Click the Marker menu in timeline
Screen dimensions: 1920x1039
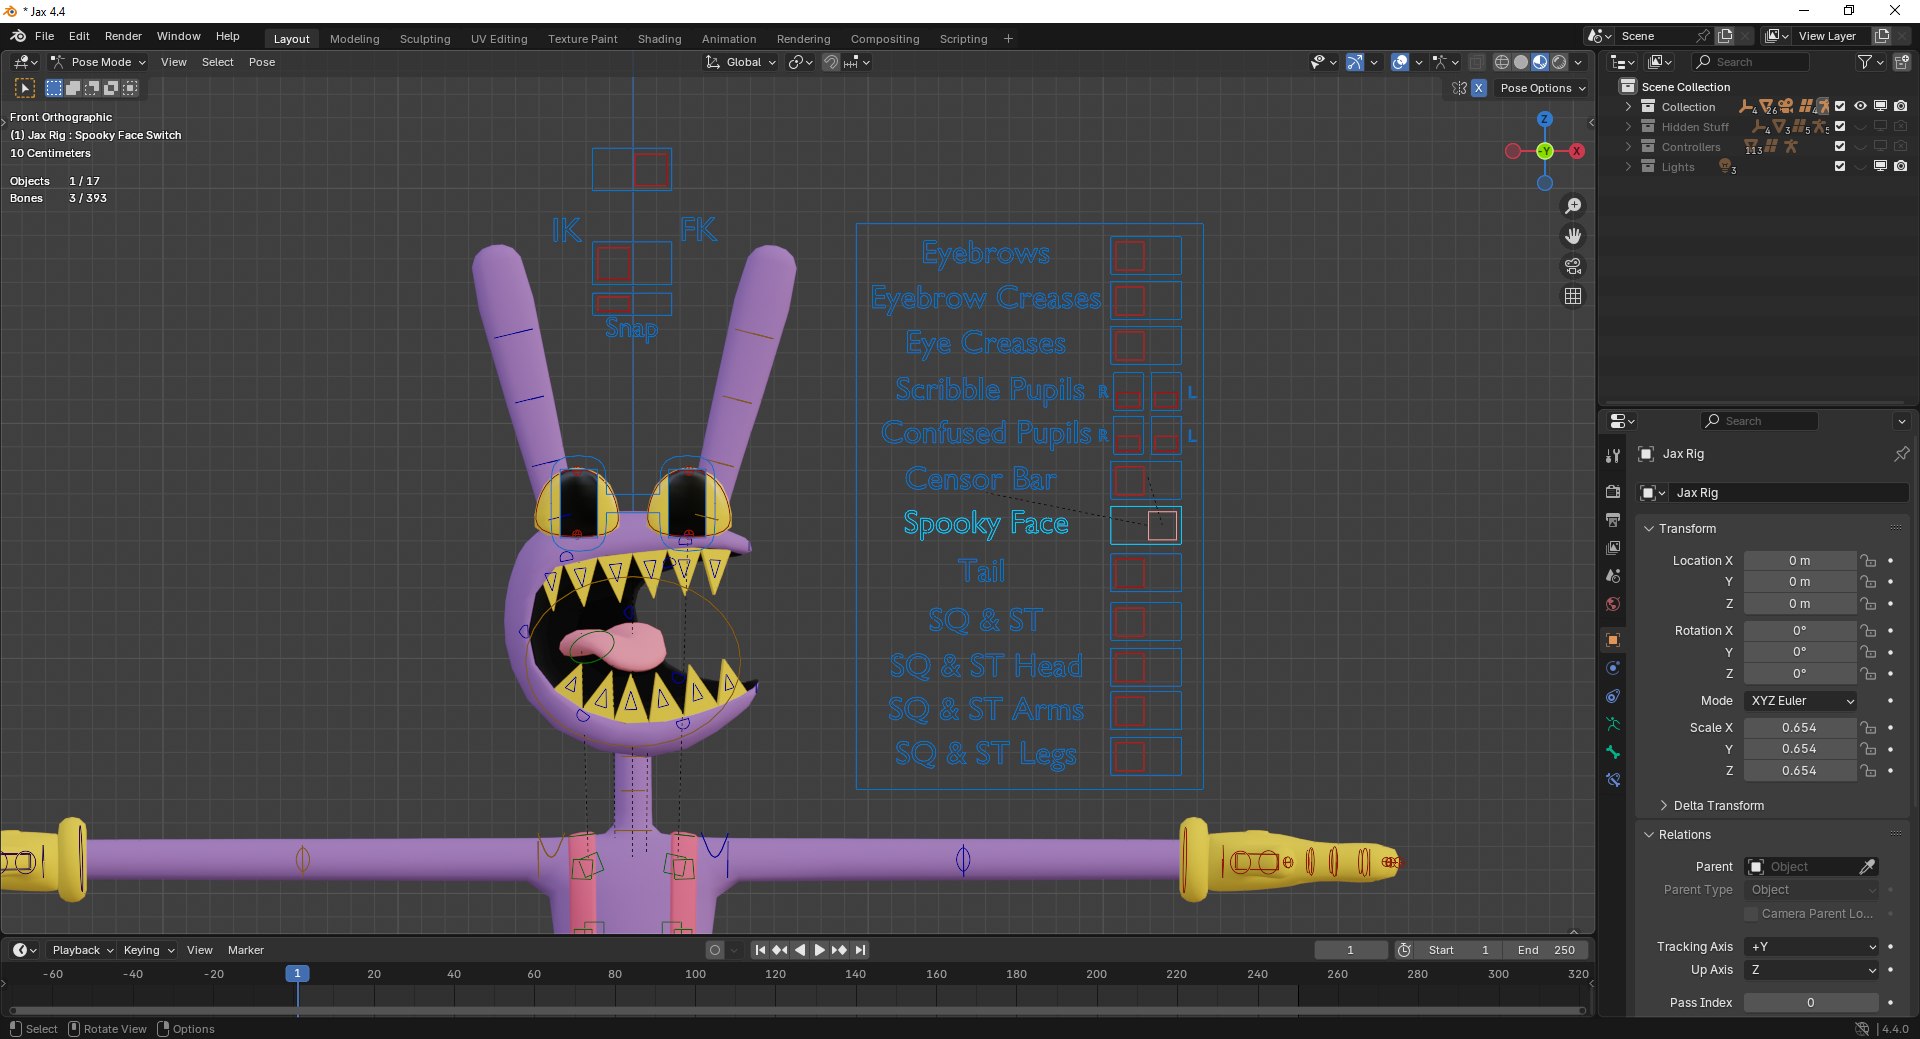click(x=245, y=950)
